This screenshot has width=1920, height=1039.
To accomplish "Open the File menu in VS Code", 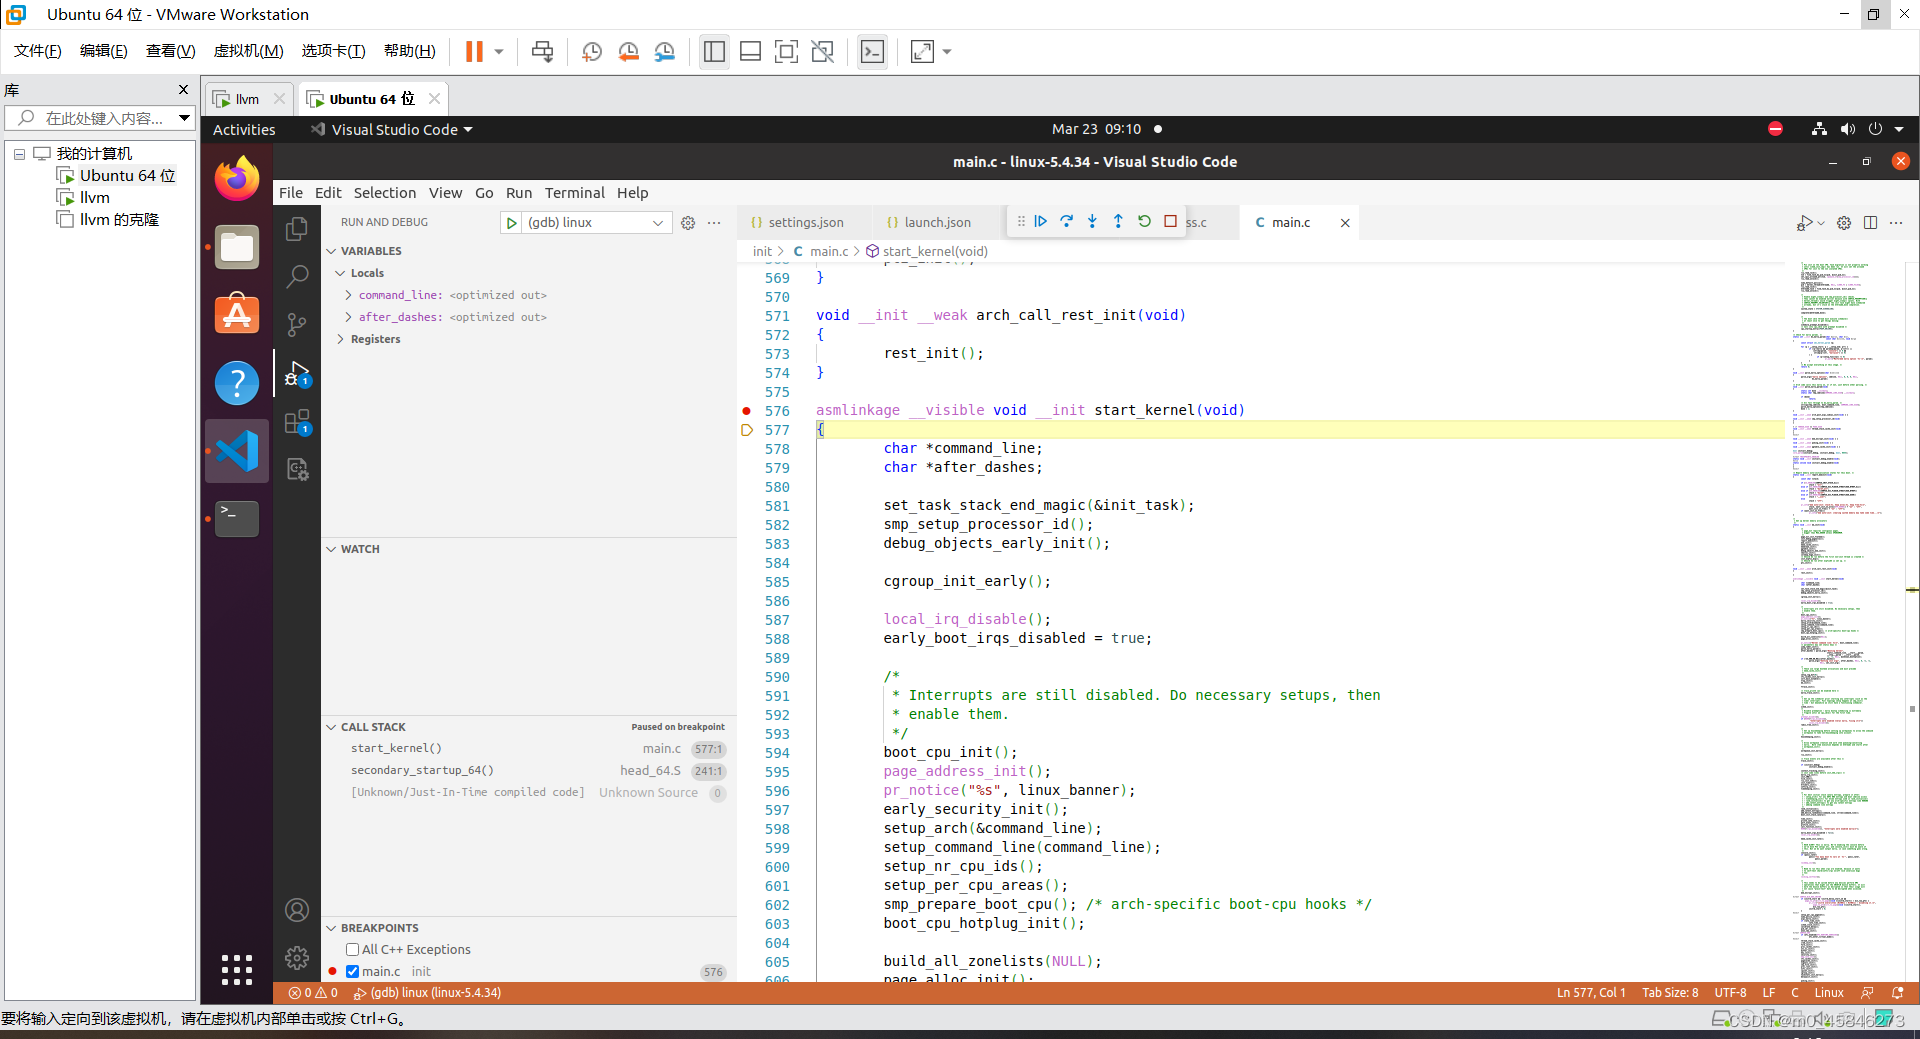I will pyautogui.click(x=291, y=193).
